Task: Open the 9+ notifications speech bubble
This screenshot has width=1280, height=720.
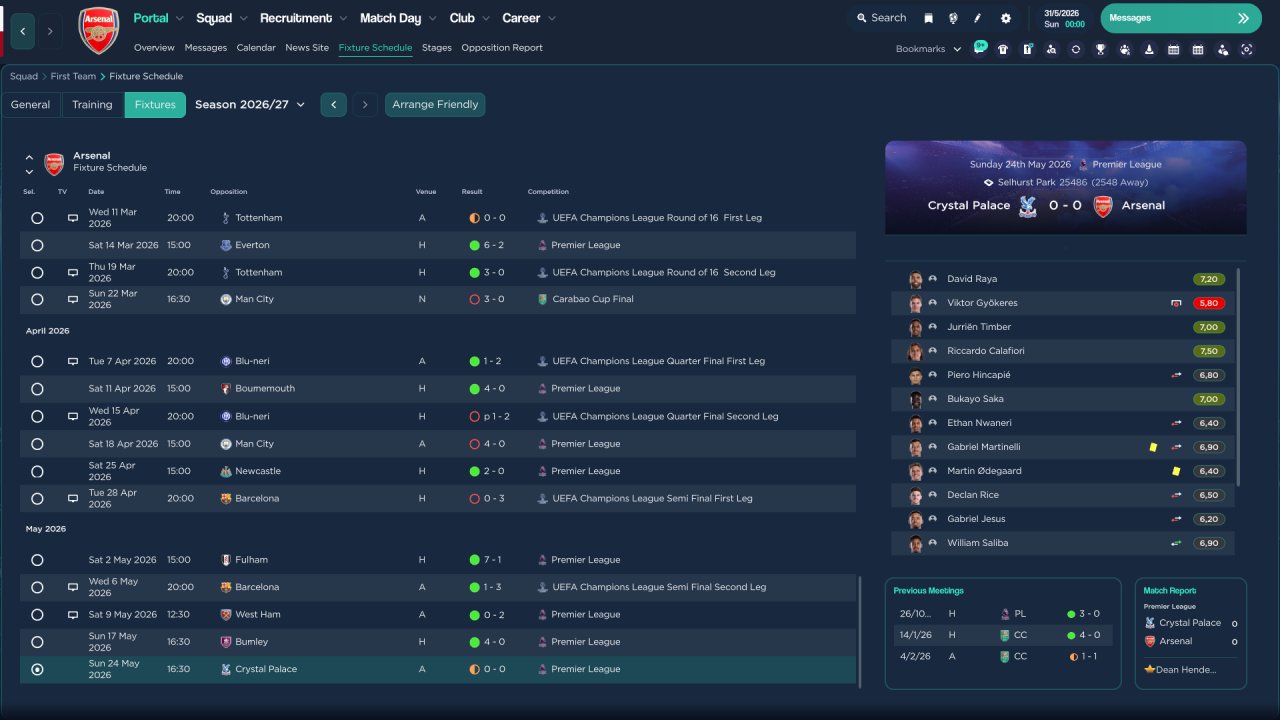Action: pos(980,48)
